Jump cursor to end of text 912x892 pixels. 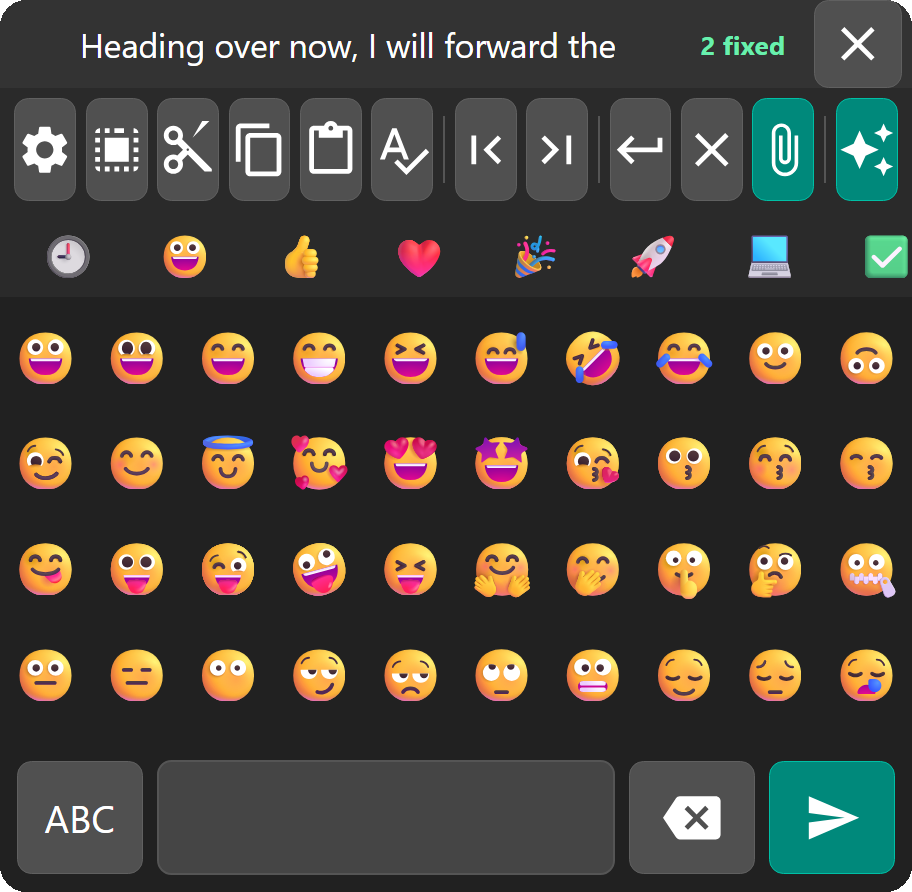pos(557,149)
